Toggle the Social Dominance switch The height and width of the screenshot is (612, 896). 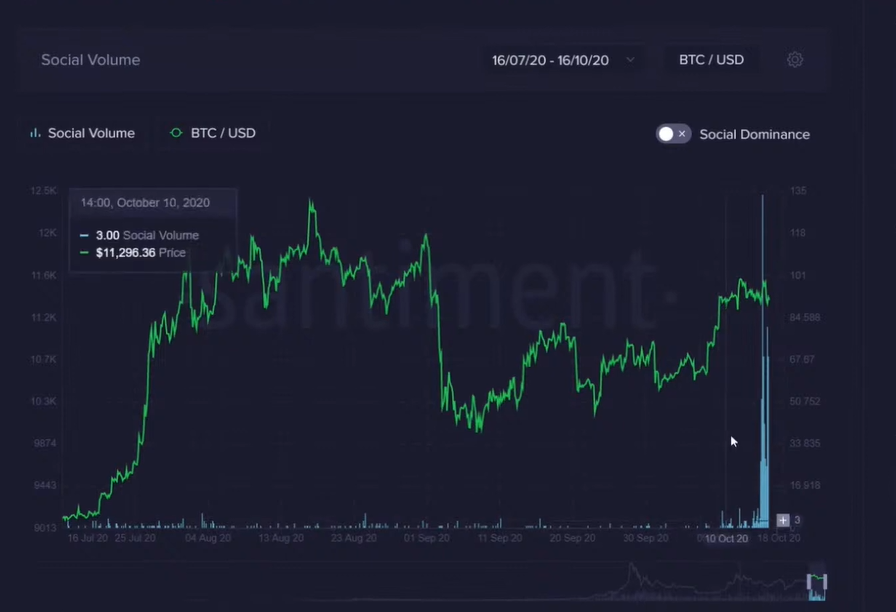(x=673, y=134)
